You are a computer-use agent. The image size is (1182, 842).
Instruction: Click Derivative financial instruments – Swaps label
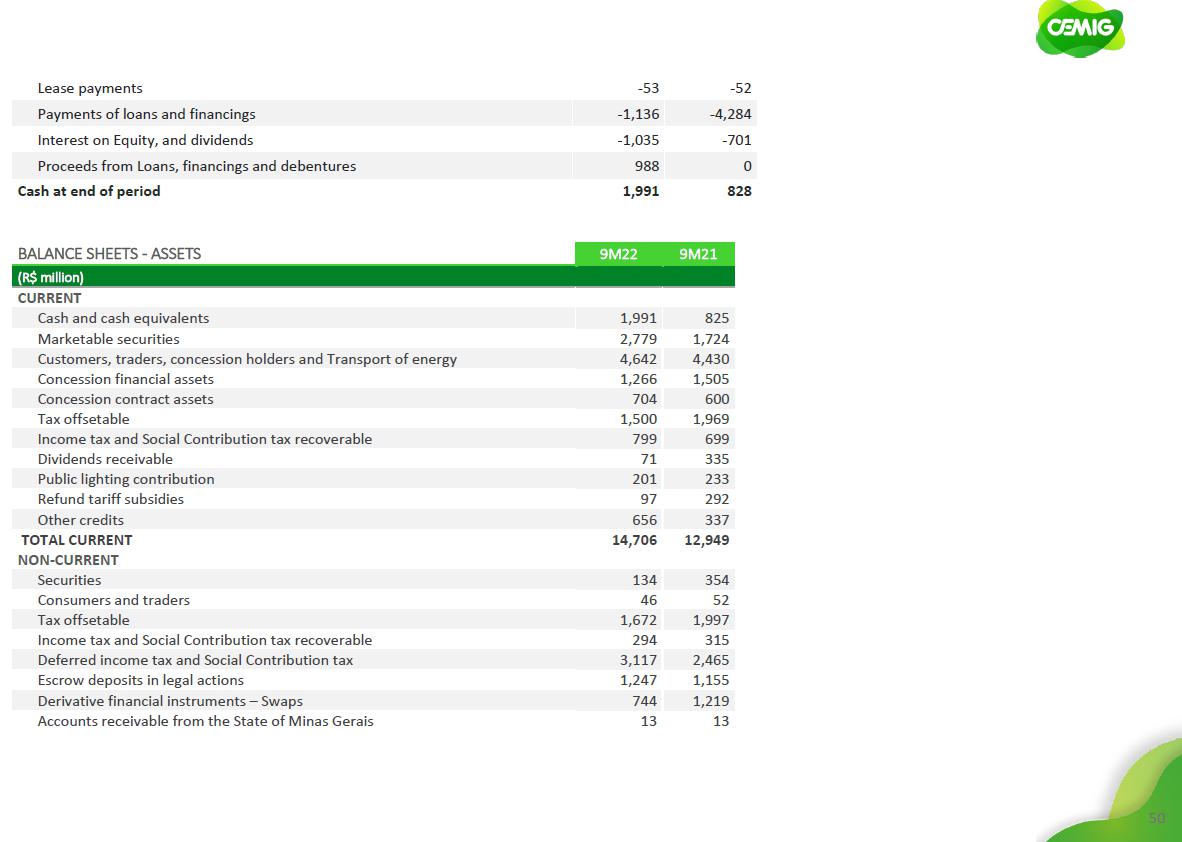click(x=170, y=701)
